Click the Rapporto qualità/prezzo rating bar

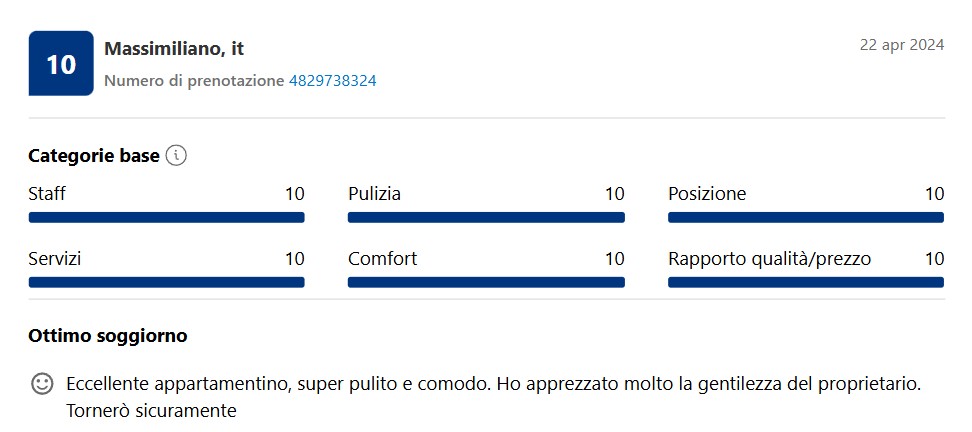pyautogui.click(x=806, y=283)
